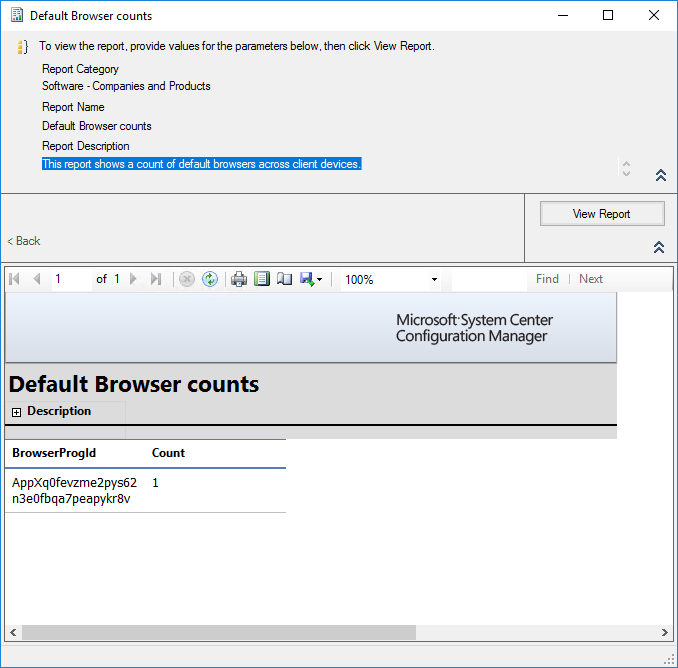
Task: Click the horizontal scrollbar right arrow
Action: click(665, 633)
